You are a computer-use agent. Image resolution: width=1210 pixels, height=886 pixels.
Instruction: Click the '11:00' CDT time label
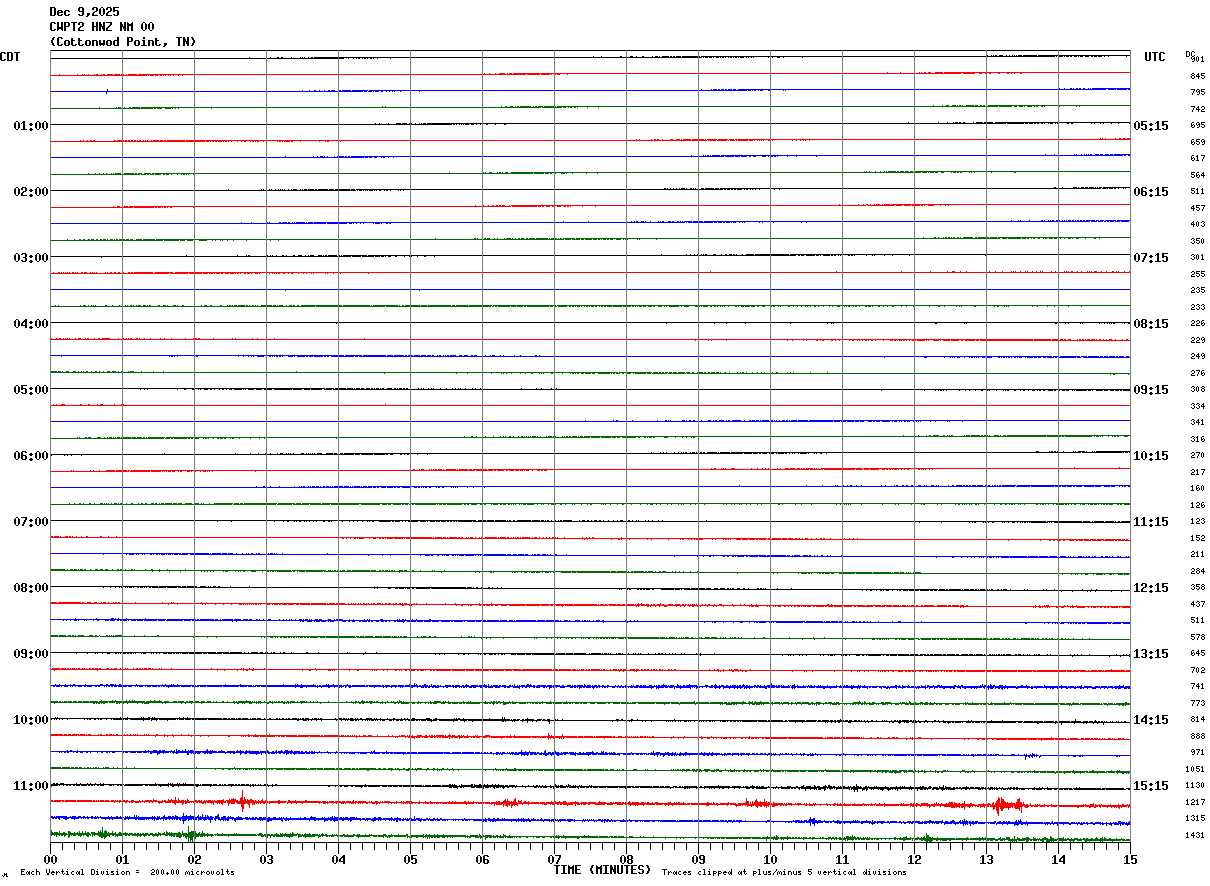coord(31,786)
